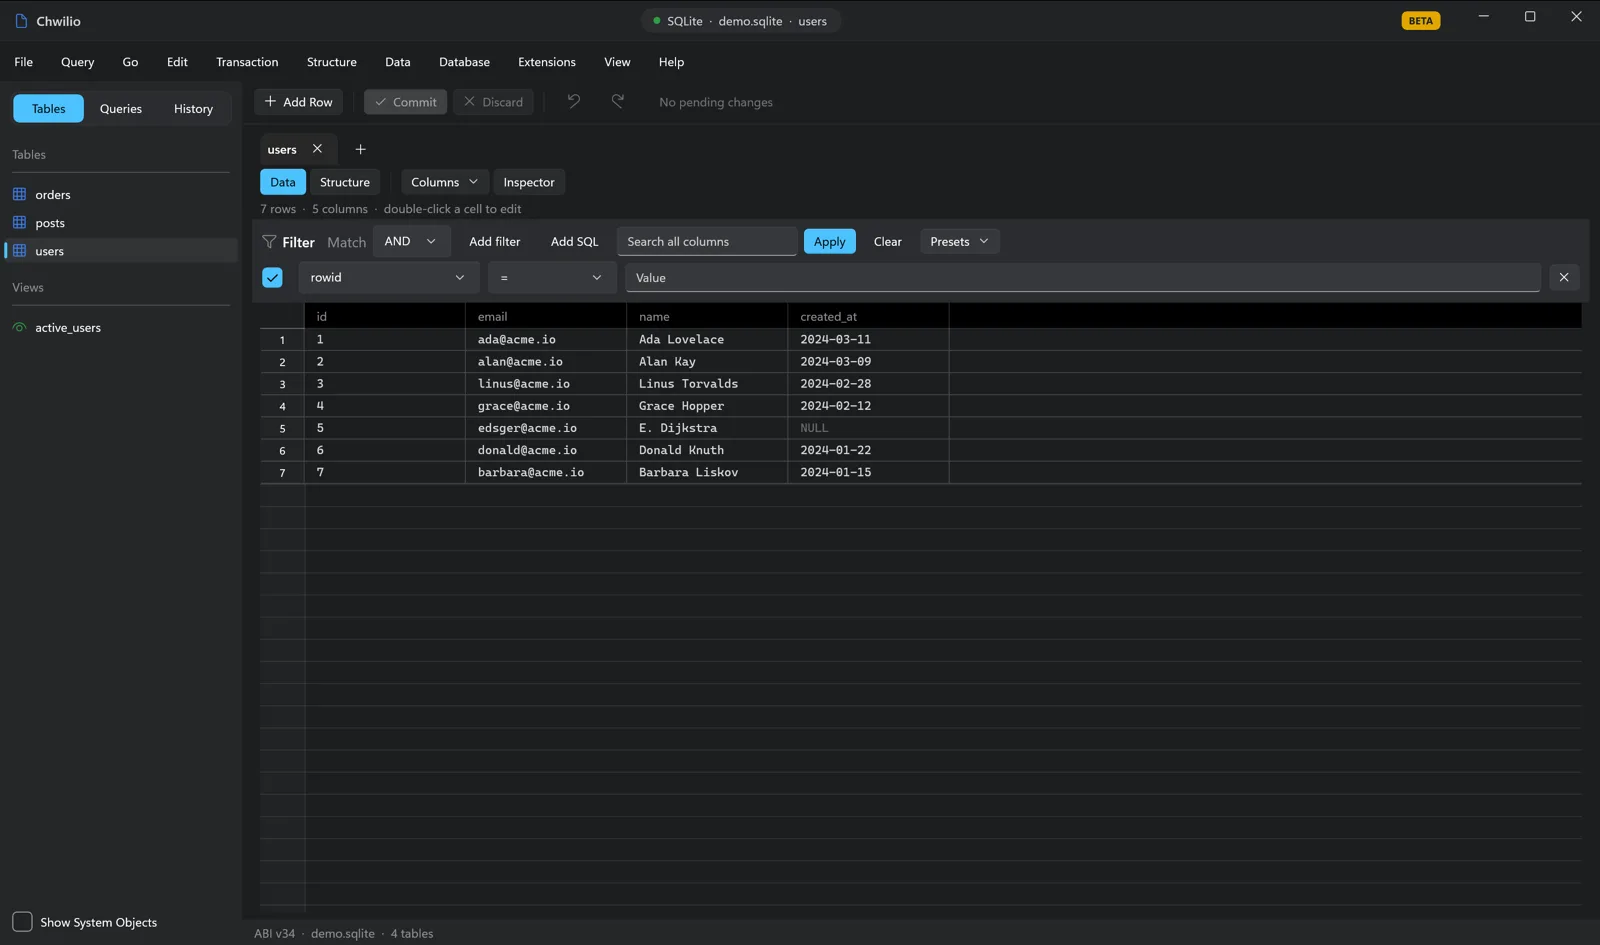Select the Data view tab
1600x945 pixels.
point(283,182)
